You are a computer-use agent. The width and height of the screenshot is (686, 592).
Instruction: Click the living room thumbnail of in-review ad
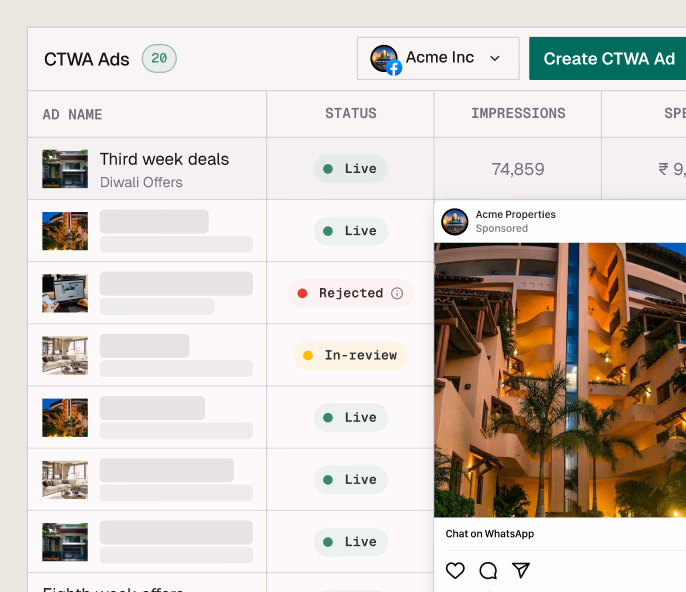(65, 355)
